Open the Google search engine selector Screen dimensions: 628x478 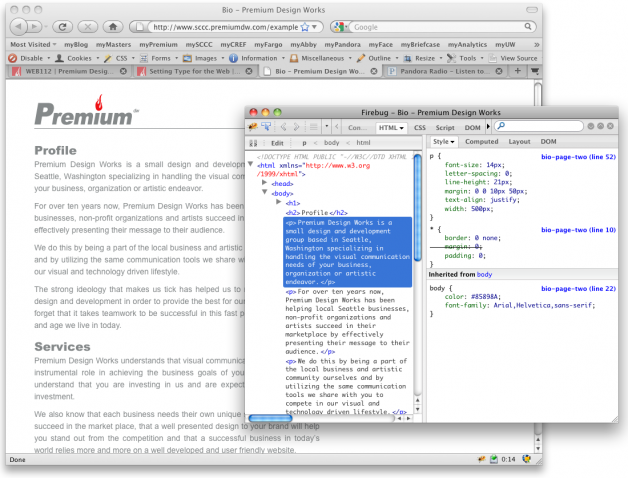click(x=340, y=27)
